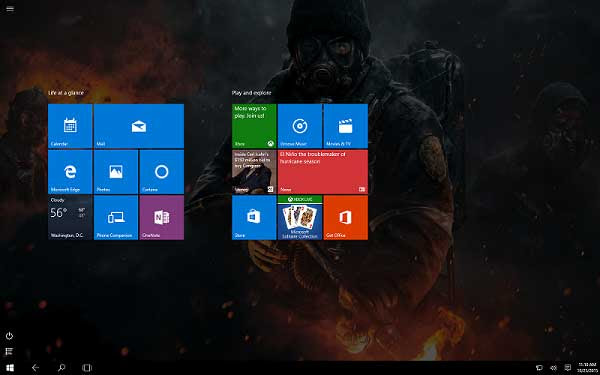This screenshot has width=600, height=375.
Task: Open the Movies & TV tile
Action: click(x=346, y=126)
